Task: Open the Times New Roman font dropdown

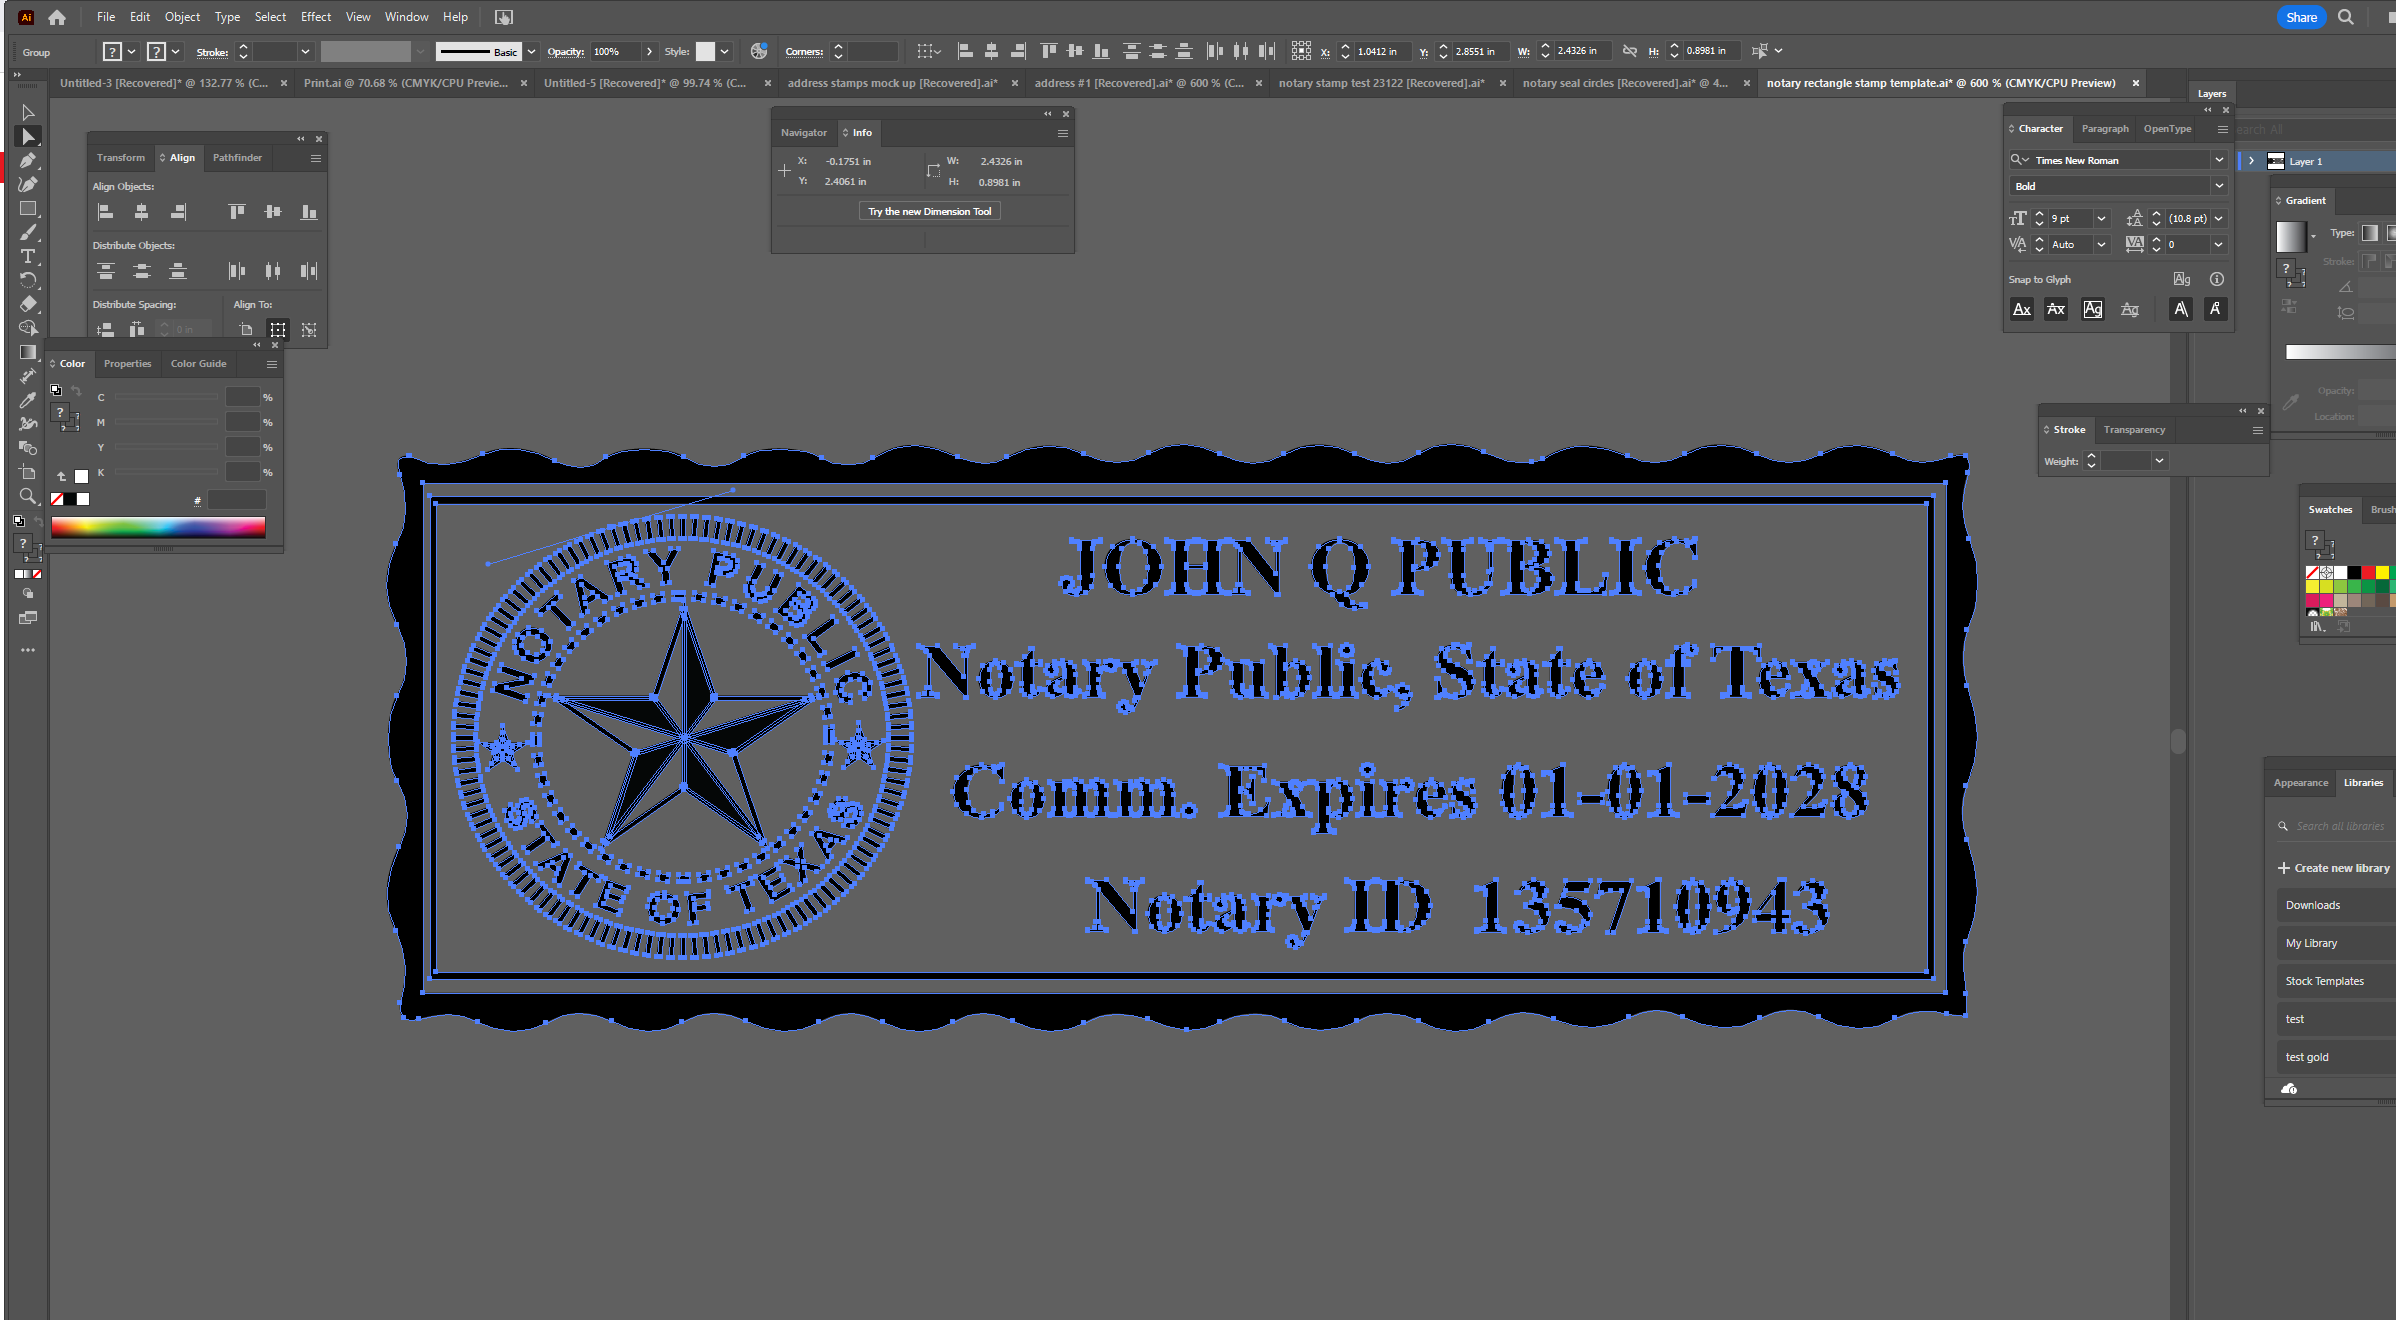Action: coord(2219,160)
